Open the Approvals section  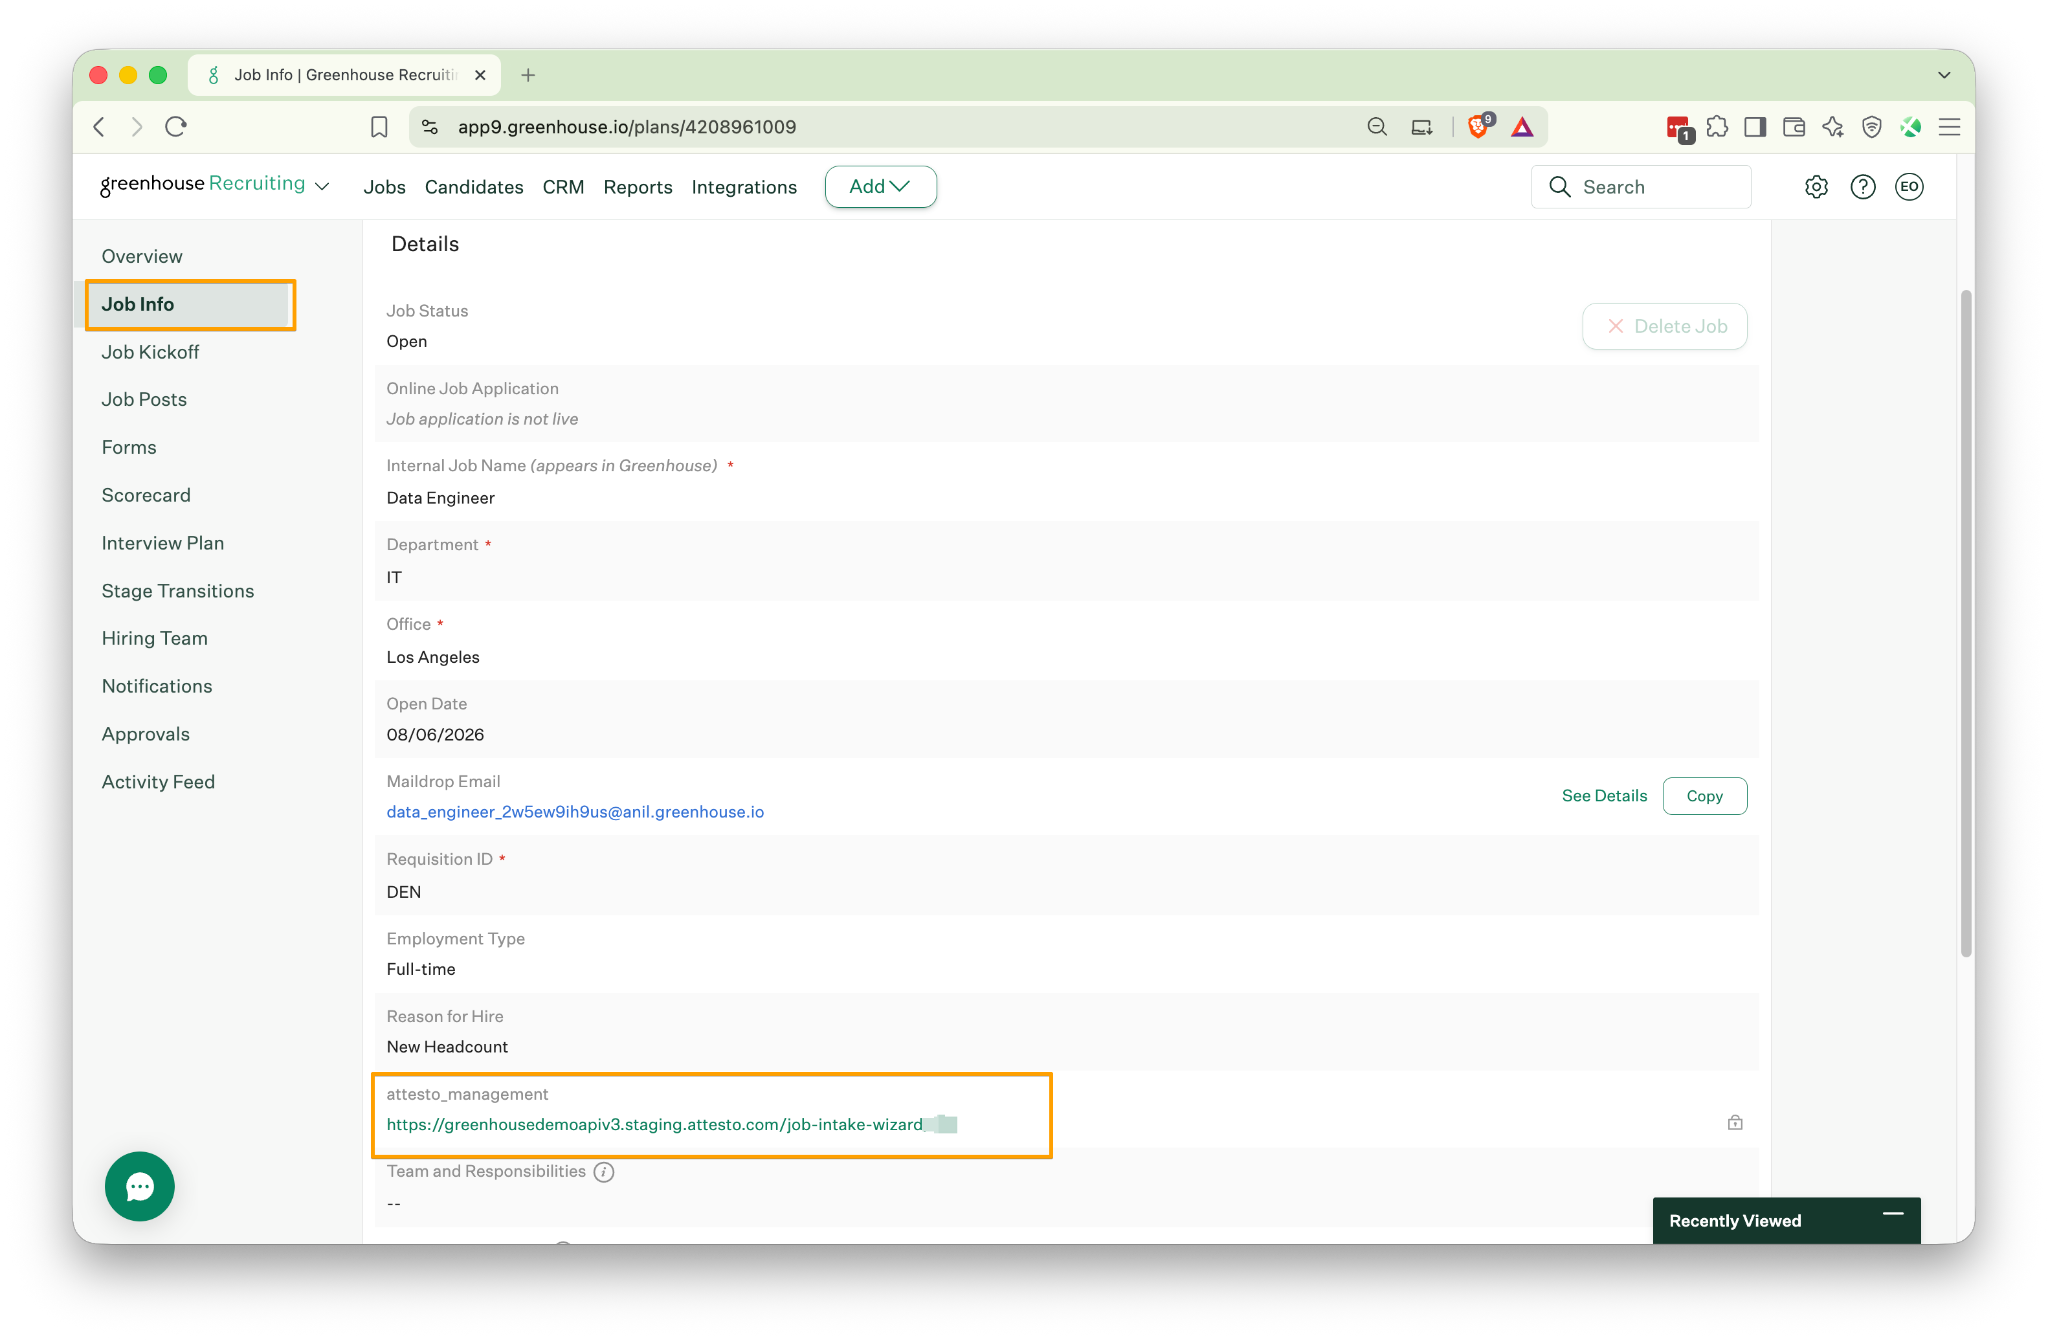(x=146, y=734)
